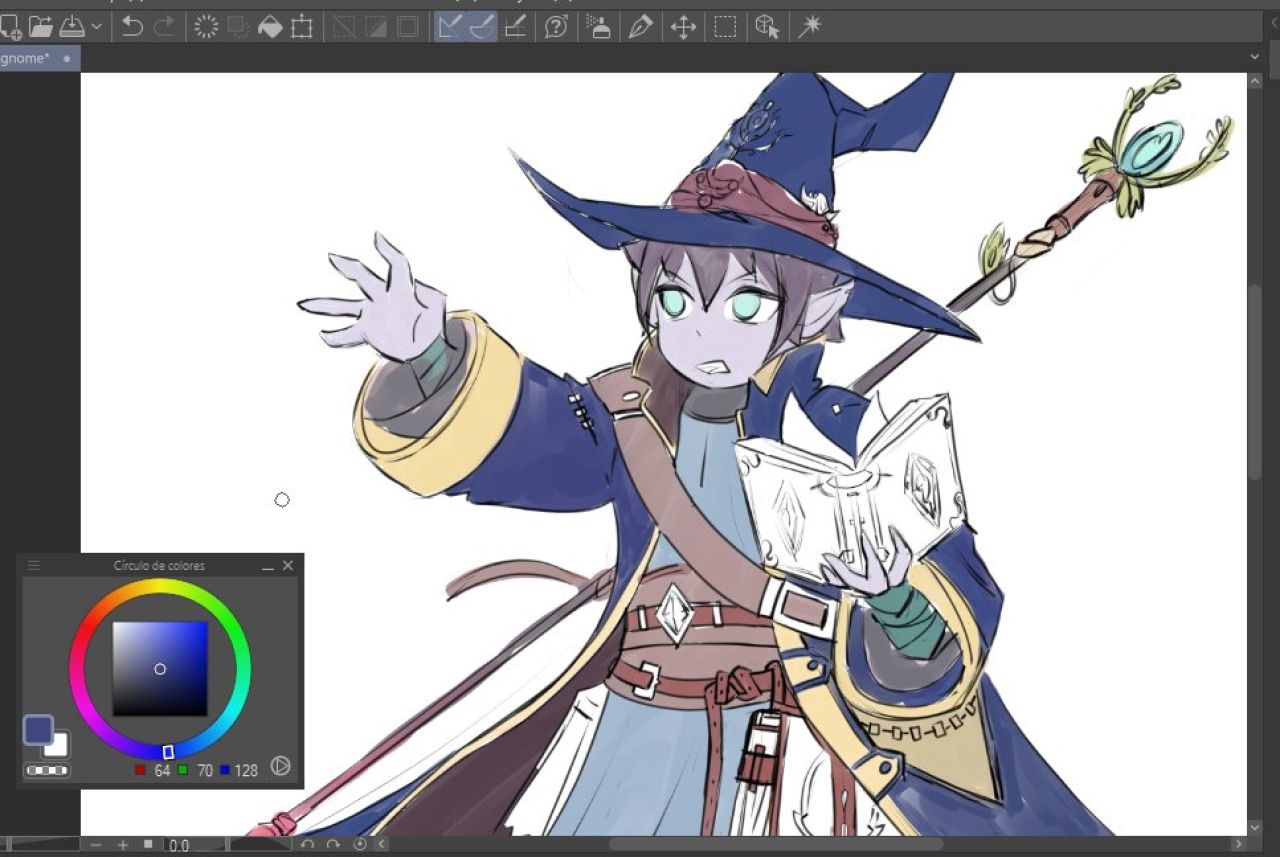Viewport: 1280px width, 857px height.
Task: Click the Undo arrow in the toolbar
Action: coord(132,27)
